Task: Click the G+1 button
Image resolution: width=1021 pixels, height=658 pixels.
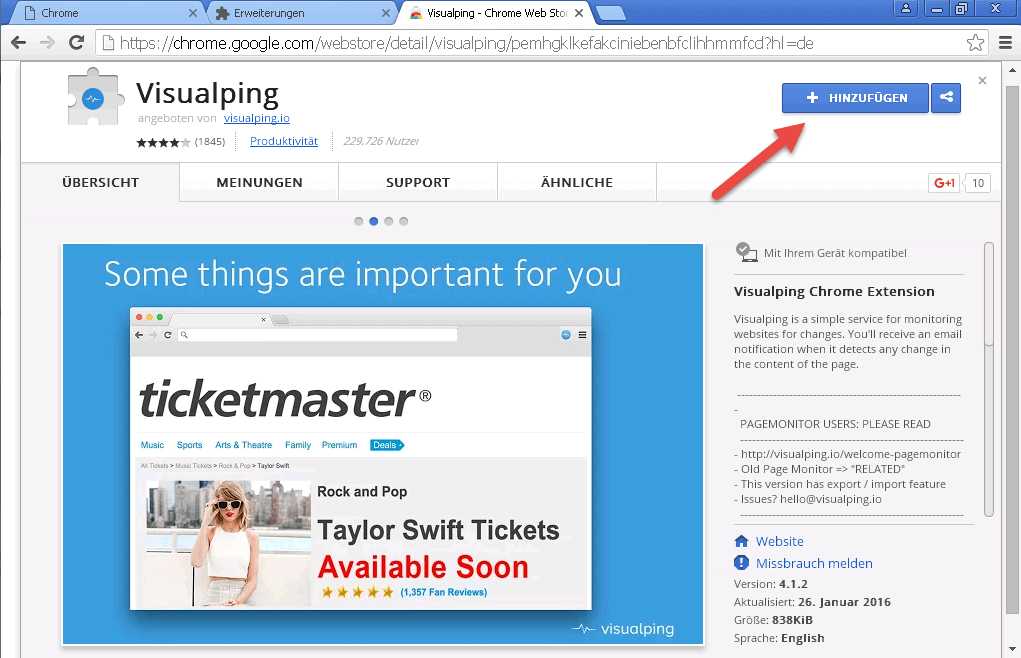Action: click(x=944, y=183)
